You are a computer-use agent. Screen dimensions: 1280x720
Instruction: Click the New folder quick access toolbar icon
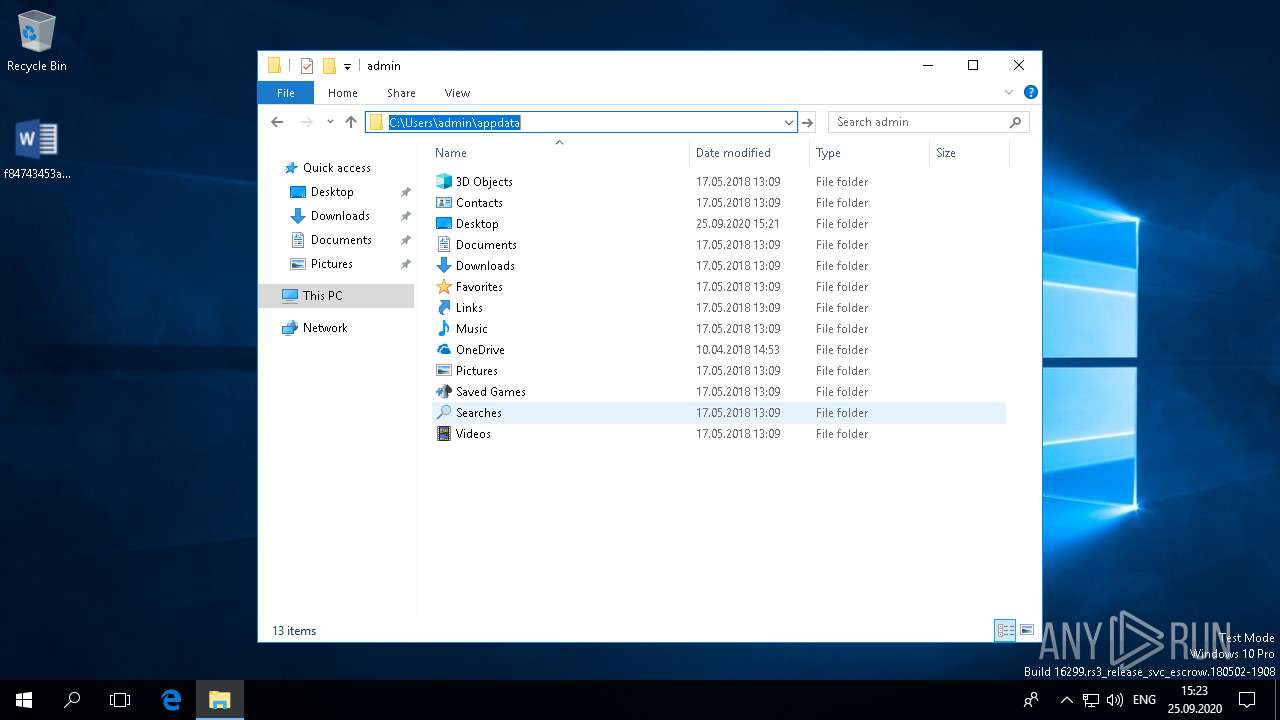[329, 66]
